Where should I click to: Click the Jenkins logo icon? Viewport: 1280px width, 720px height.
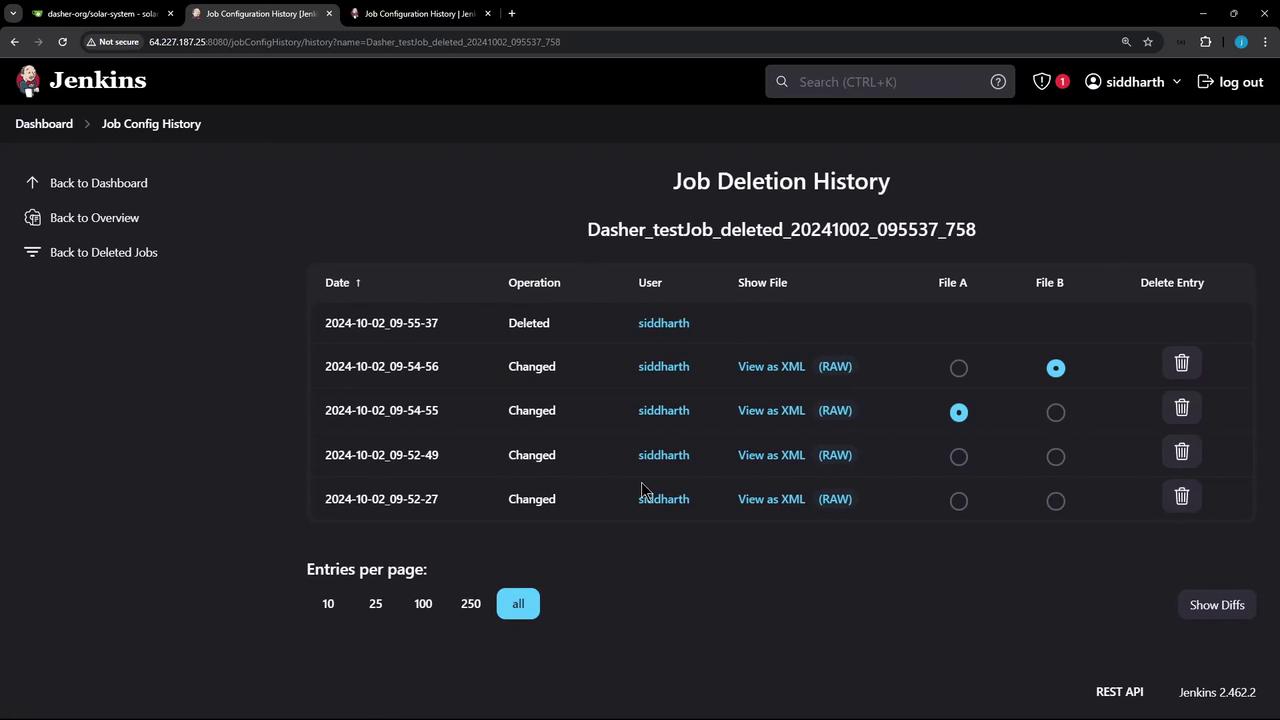29,81
